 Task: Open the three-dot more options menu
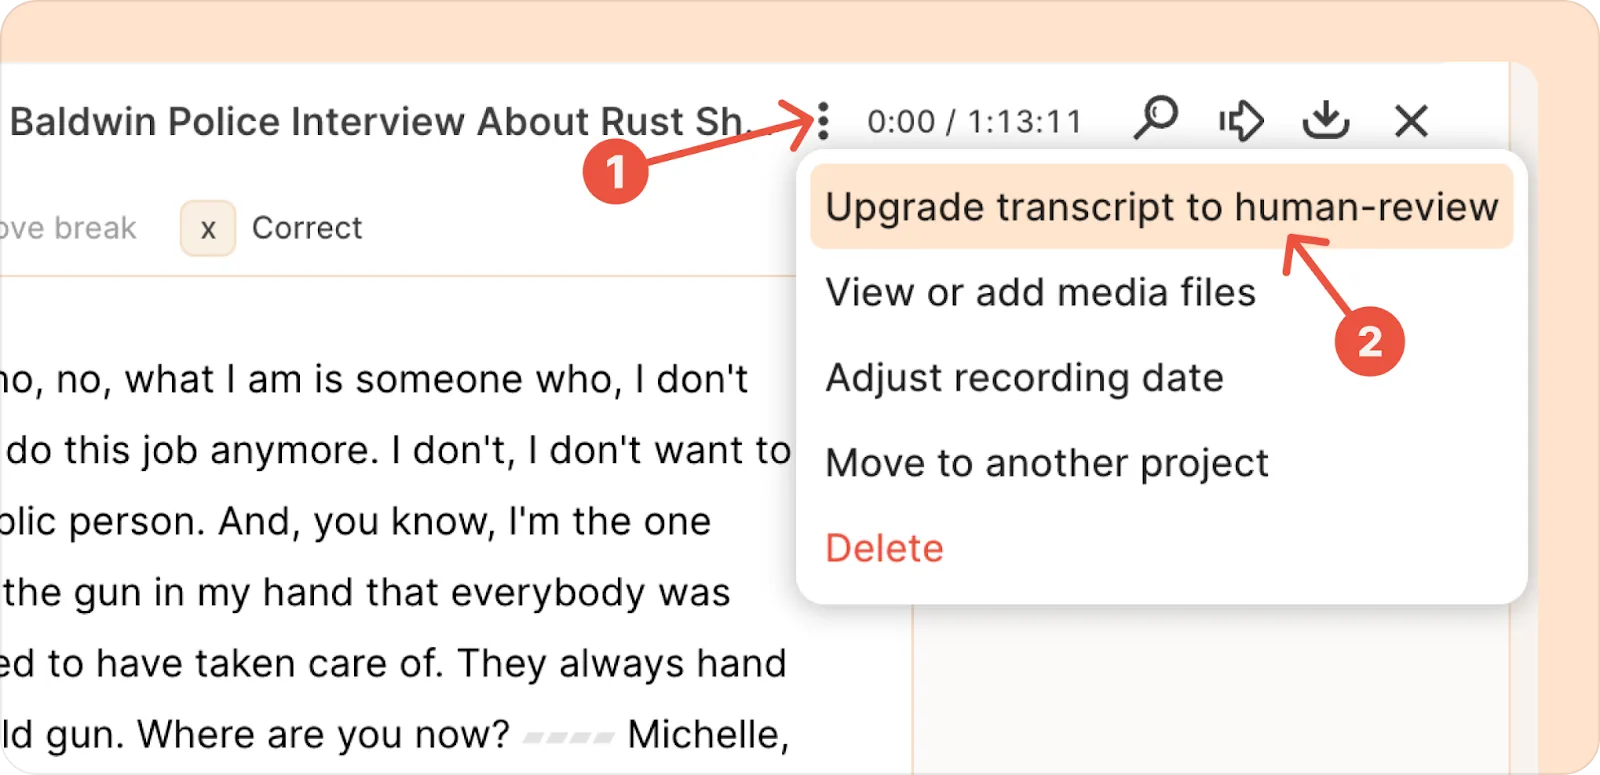click(x=823, y=121)
